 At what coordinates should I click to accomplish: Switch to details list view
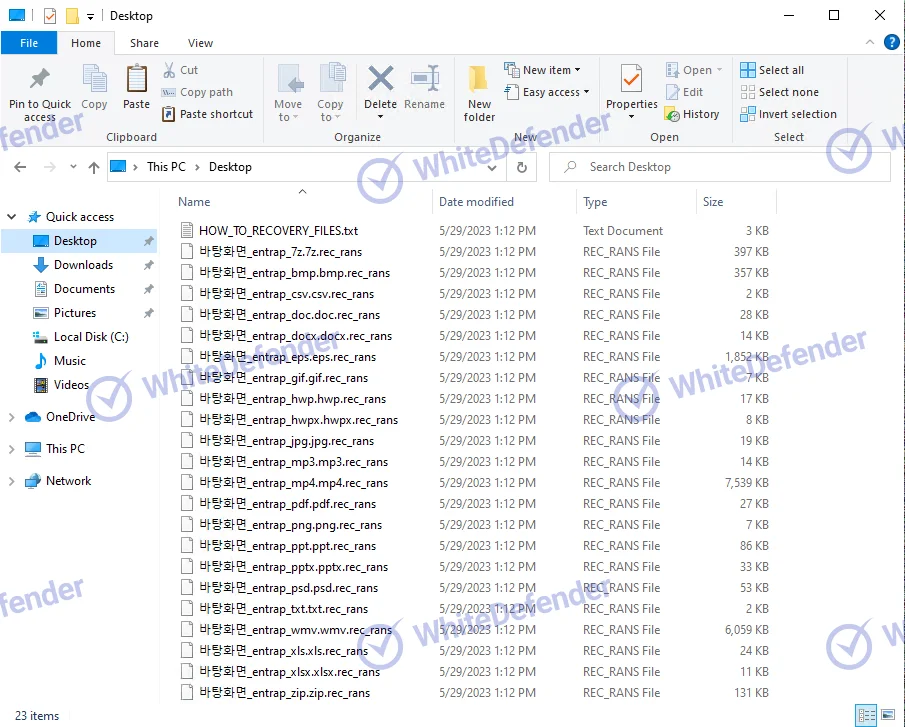click(x=866, y=715)
